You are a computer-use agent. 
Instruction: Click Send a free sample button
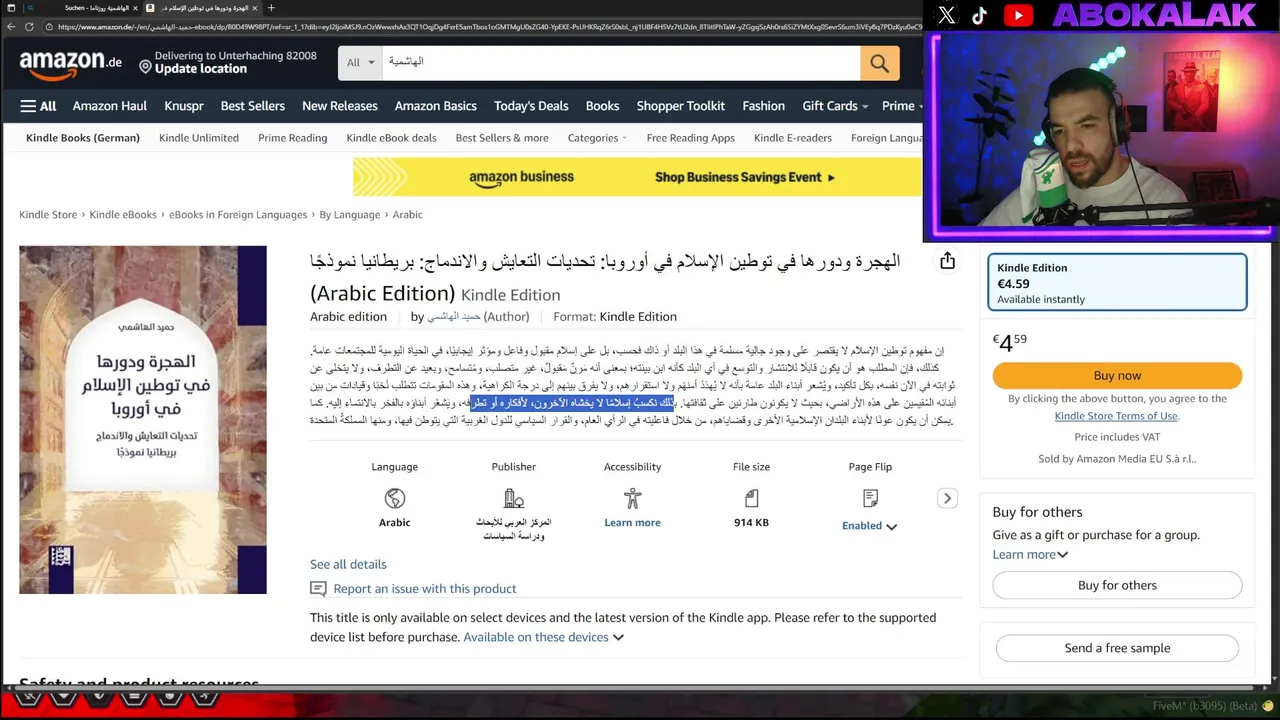1117,648
